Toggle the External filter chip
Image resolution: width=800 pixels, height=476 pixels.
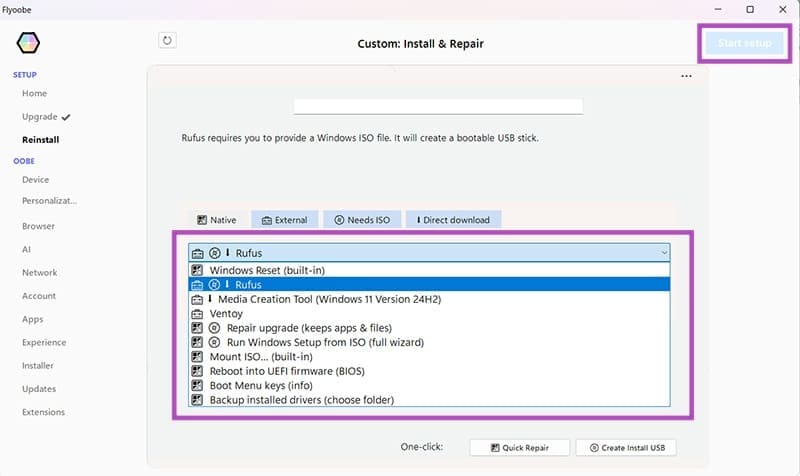point(285,220)
